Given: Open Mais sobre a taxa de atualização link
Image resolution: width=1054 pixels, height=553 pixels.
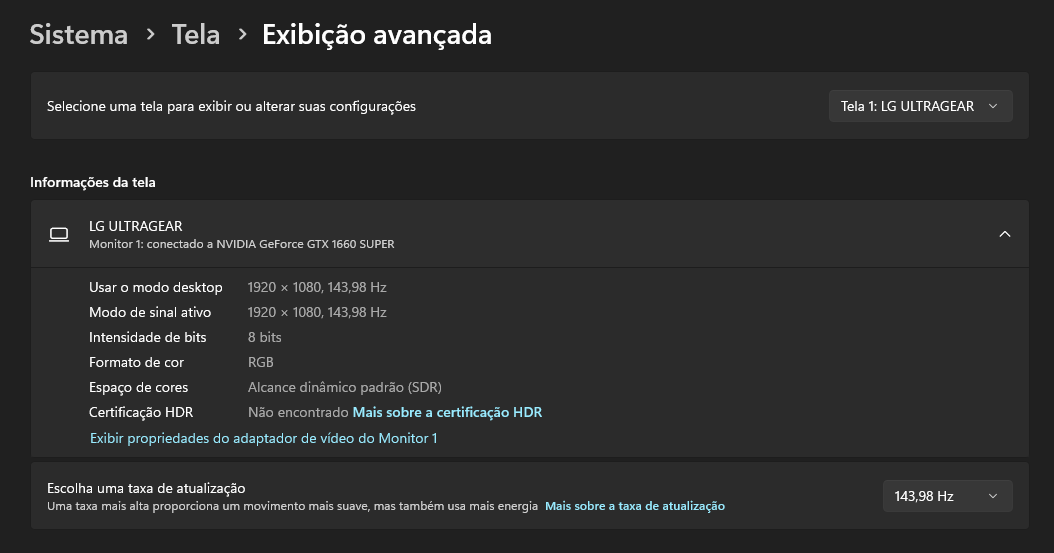Looking at the screenshot, I should (635, 506).
